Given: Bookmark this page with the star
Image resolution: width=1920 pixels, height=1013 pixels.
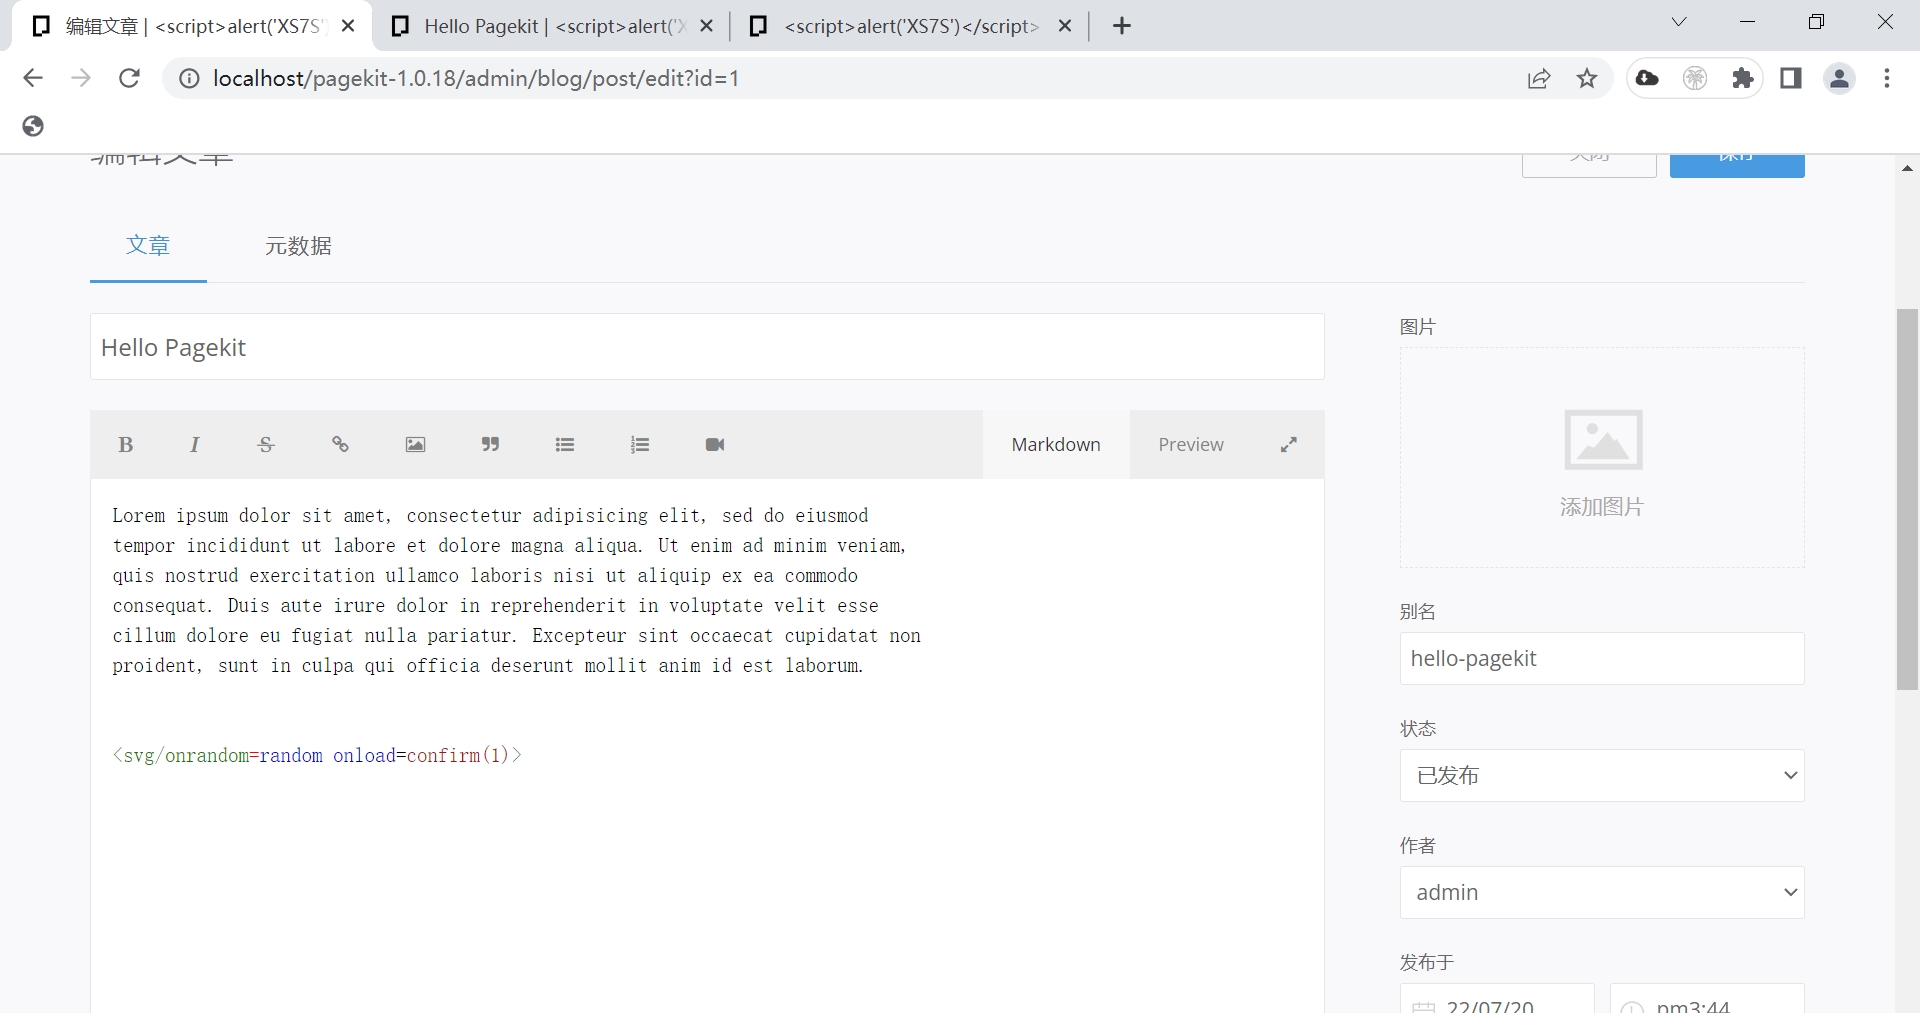Looking at the screenshot, I should (1587, 78).
